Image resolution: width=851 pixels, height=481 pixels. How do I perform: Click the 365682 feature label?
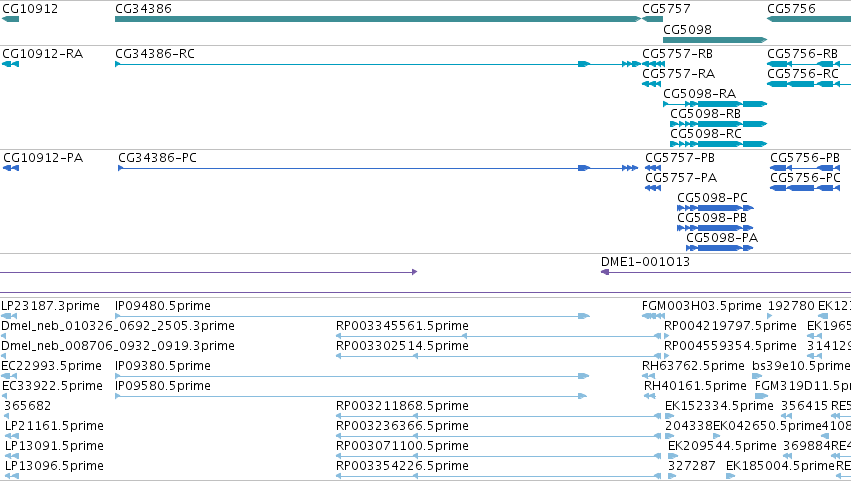click(x=27, y=407)
